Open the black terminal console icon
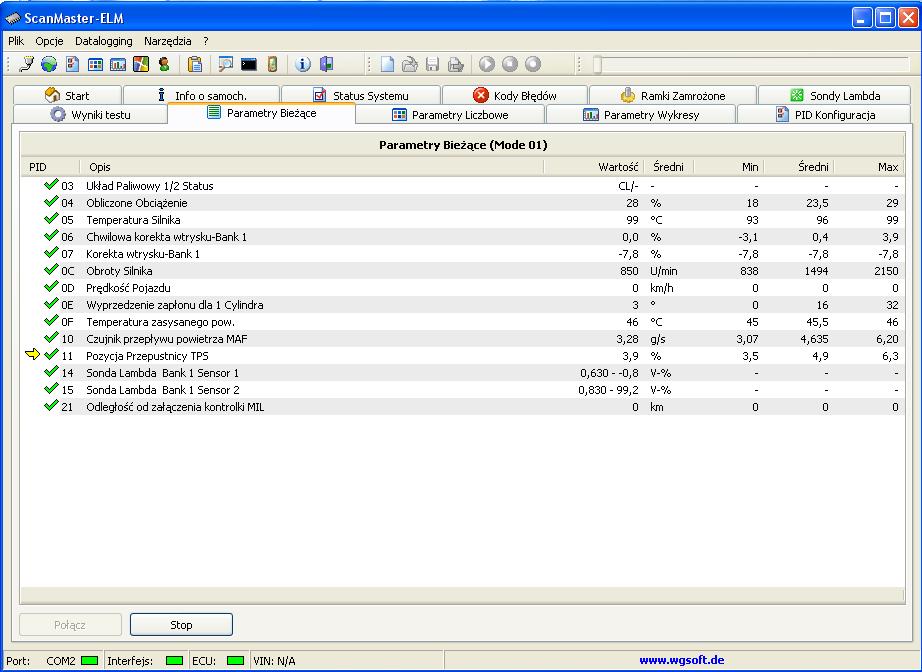Viewport: 922px width, 672px height. [249, 64]
